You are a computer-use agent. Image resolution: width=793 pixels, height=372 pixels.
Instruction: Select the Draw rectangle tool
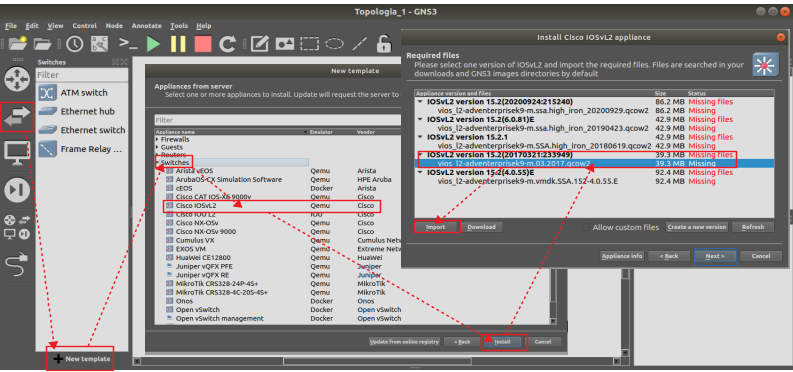click(x=309, y=43)
